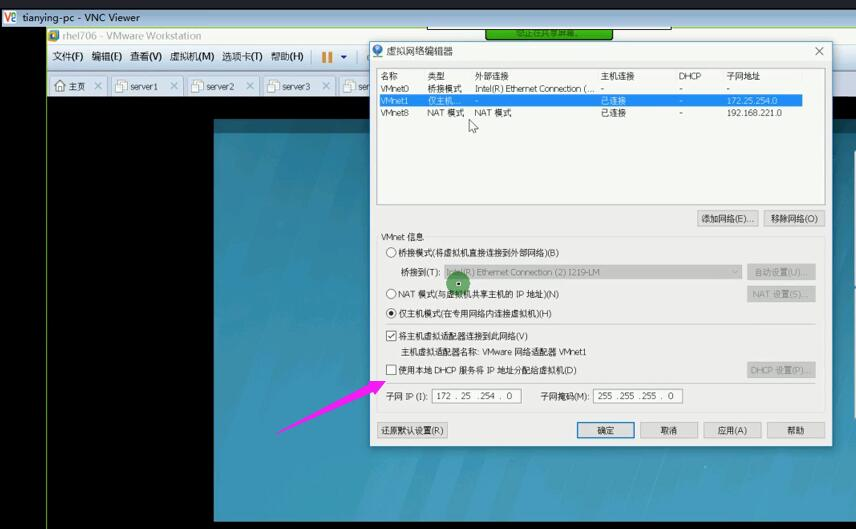This screenshot has height=529, width=856.
Task: Click the 子网 IP input field
Action: point(476,396)
